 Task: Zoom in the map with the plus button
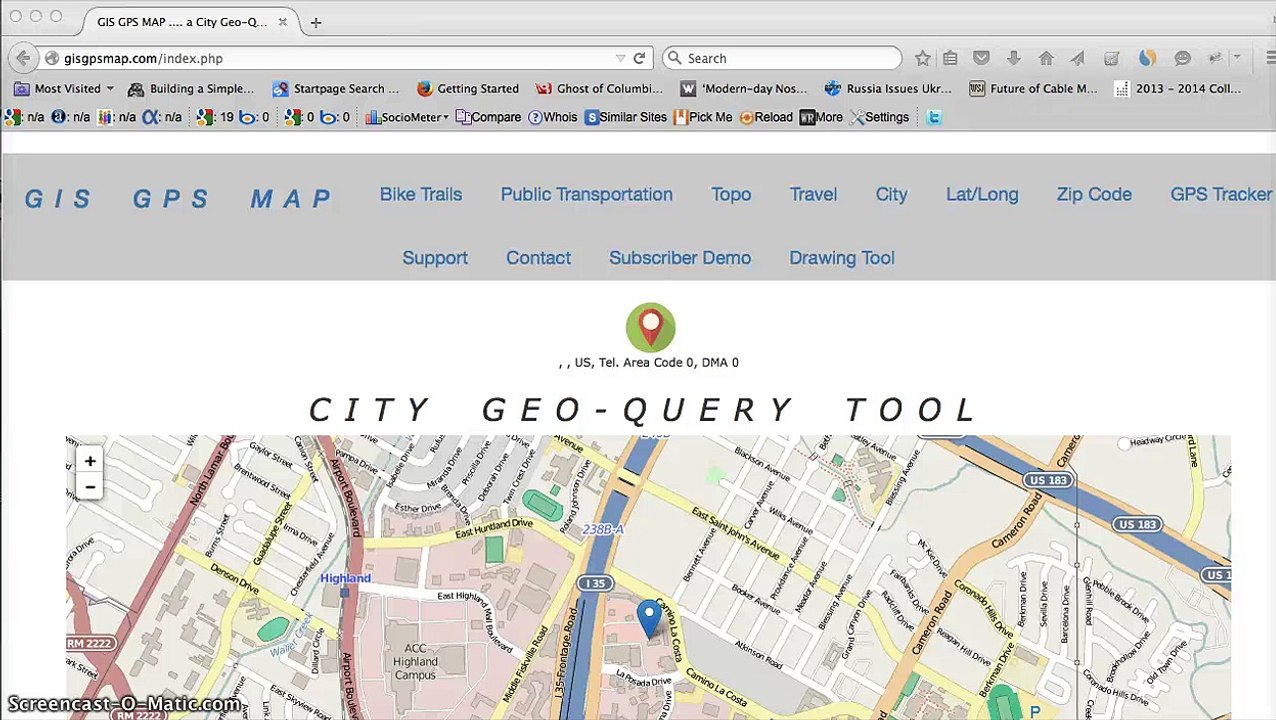pyautogui.click(x=90, y=461)
